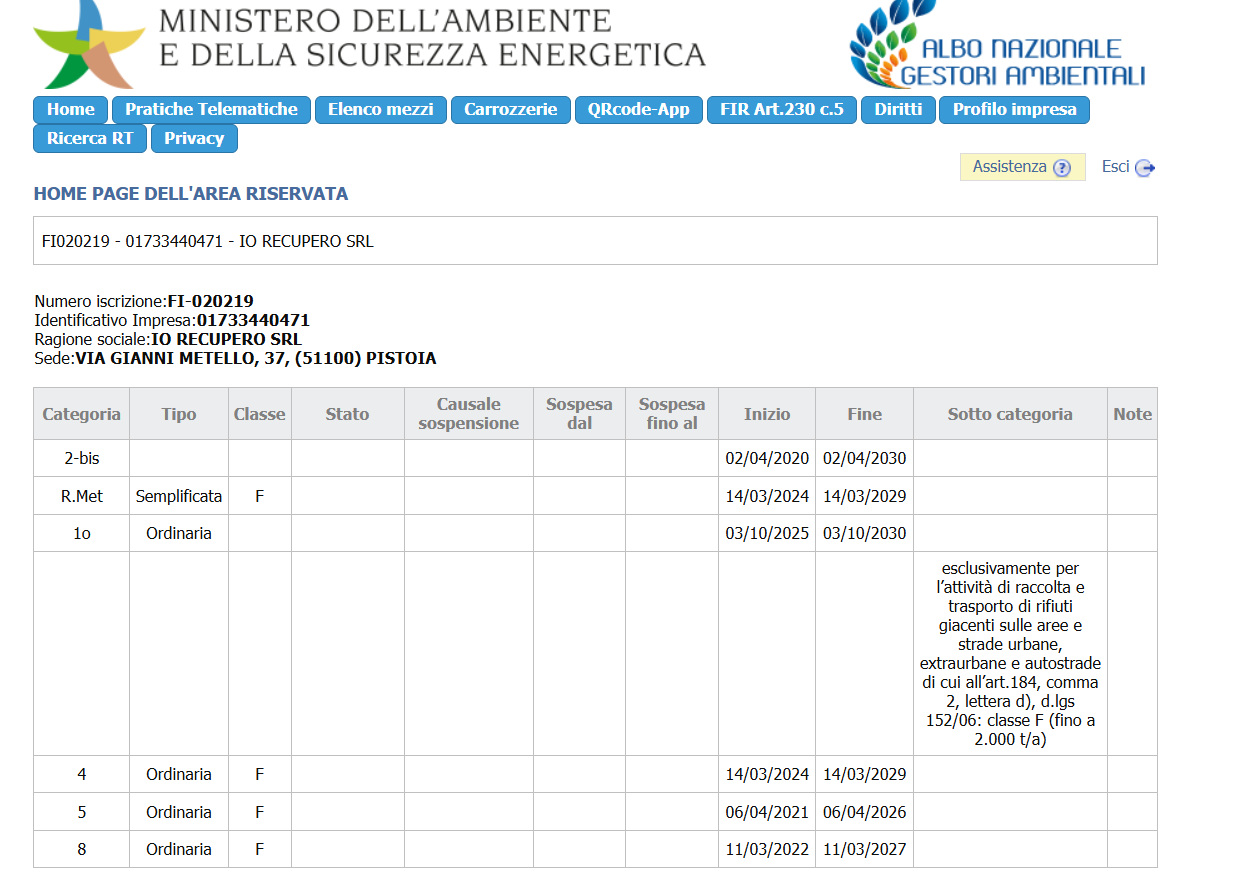This screenshot has width=1237, height=876.
Task: Open Pratiche Telematiche section
Action: 211,110
